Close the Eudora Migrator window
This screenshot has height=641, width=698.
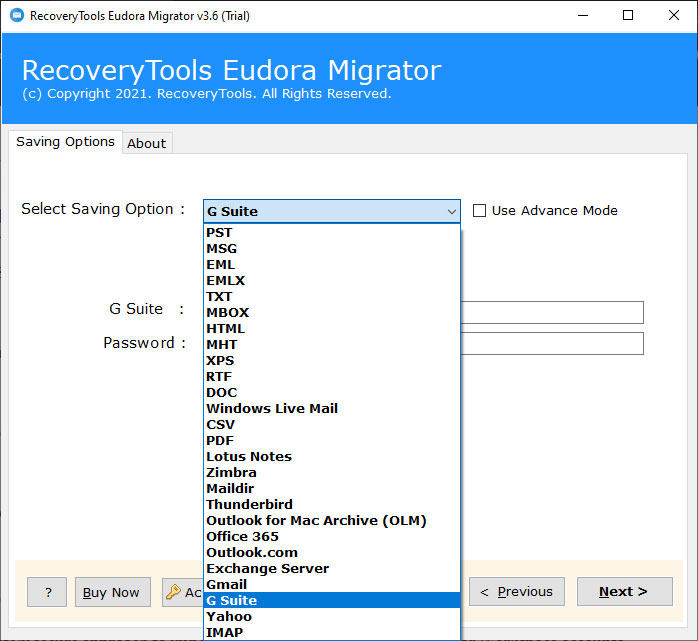[674, 16]
